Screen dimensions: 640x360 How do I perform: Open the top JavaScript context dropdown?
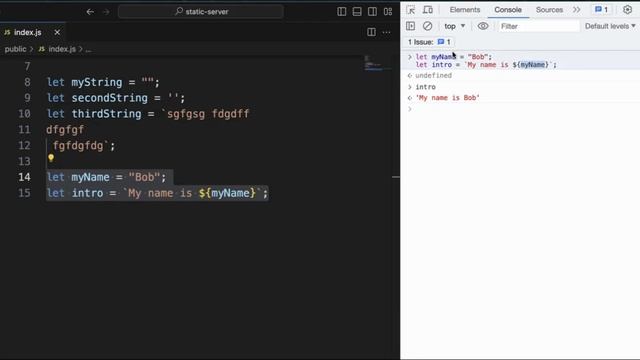click(x=454, y=26)
